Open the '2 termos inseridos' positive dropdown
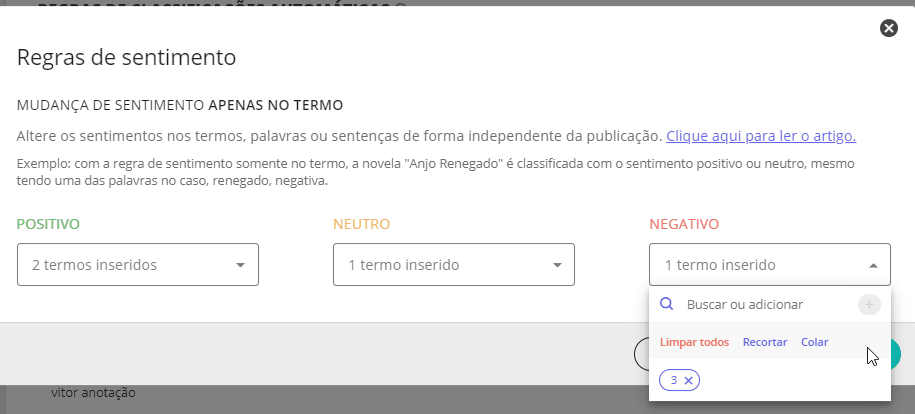915x414 pixels. [x=138, y=265]
